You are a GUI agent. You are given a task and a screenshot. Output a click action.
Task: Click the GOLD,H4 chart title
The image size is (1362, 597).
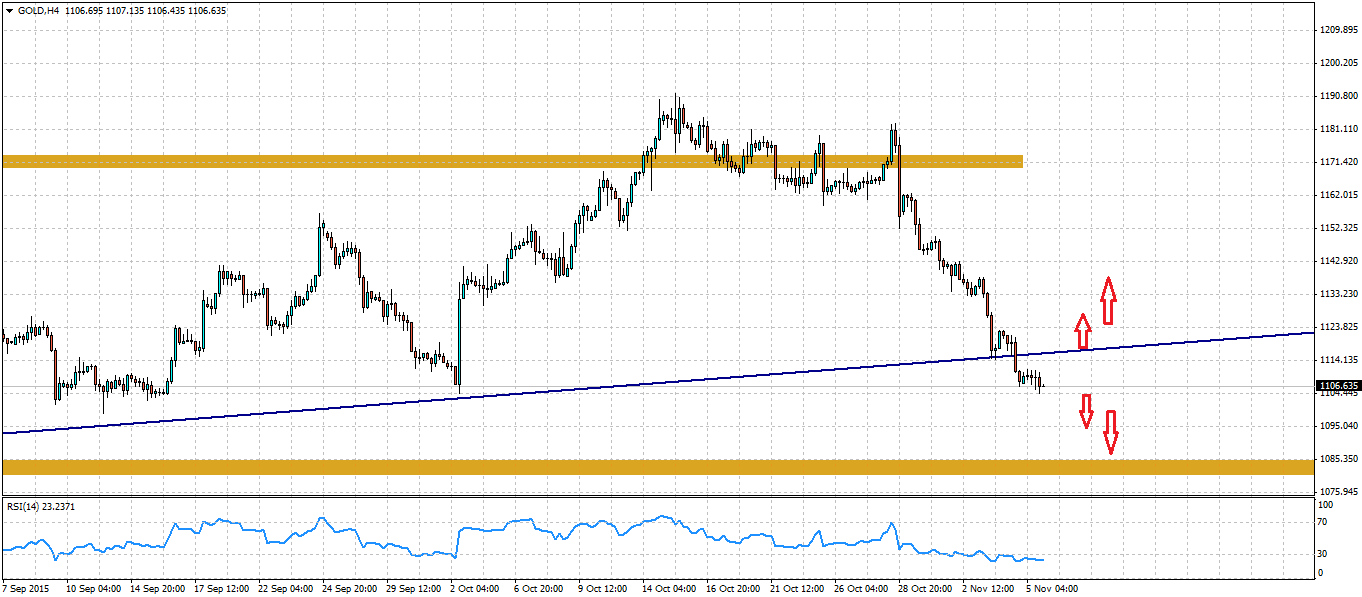coord(38,9)
